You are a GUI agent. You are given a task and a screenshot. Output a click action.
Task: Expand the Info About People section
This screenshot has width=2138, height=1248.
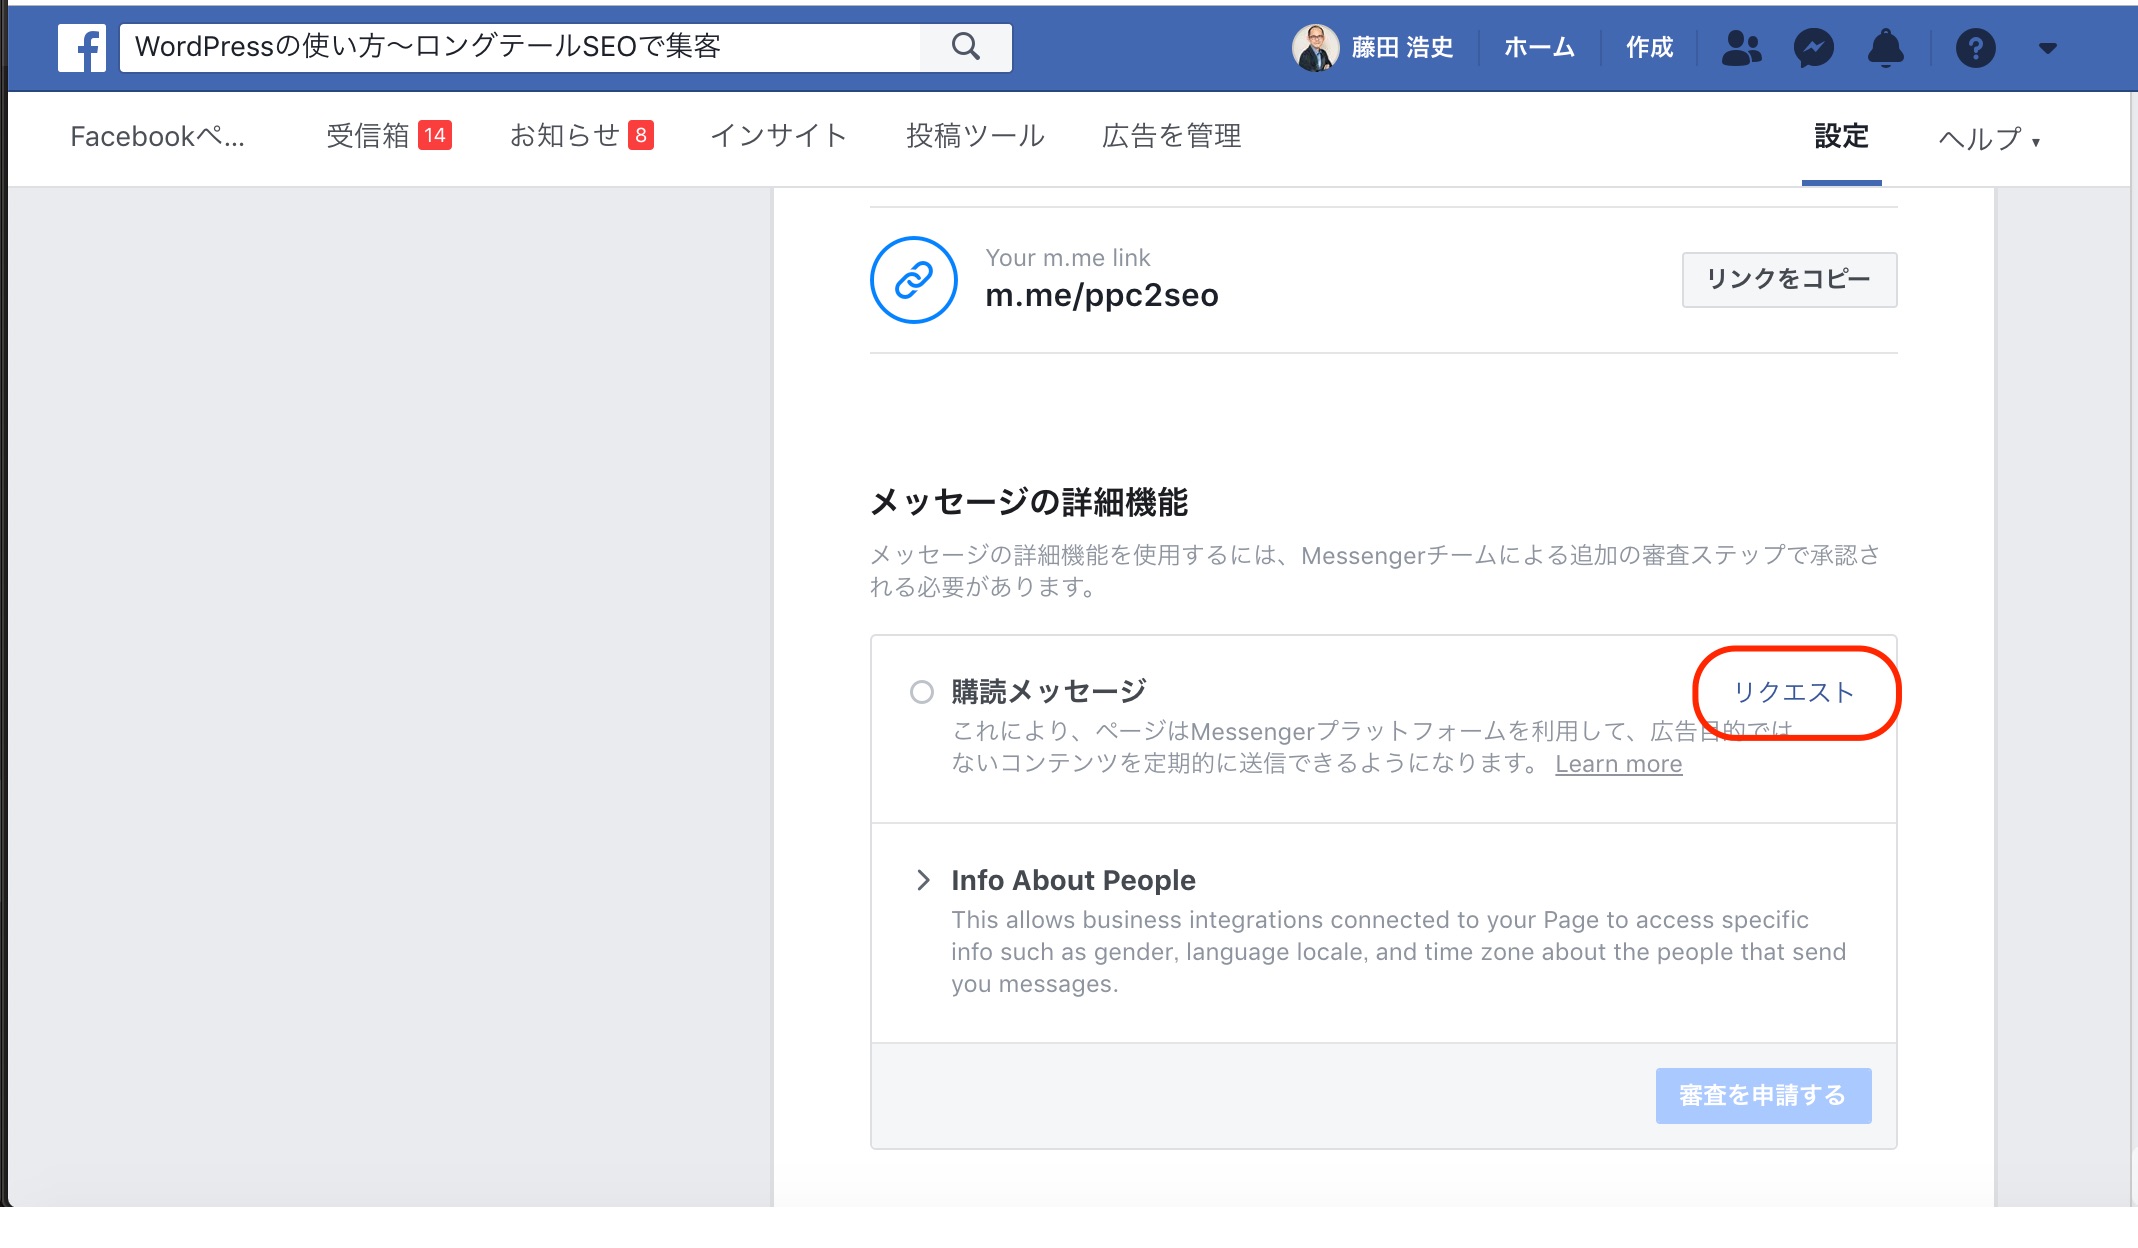(923, 880)
